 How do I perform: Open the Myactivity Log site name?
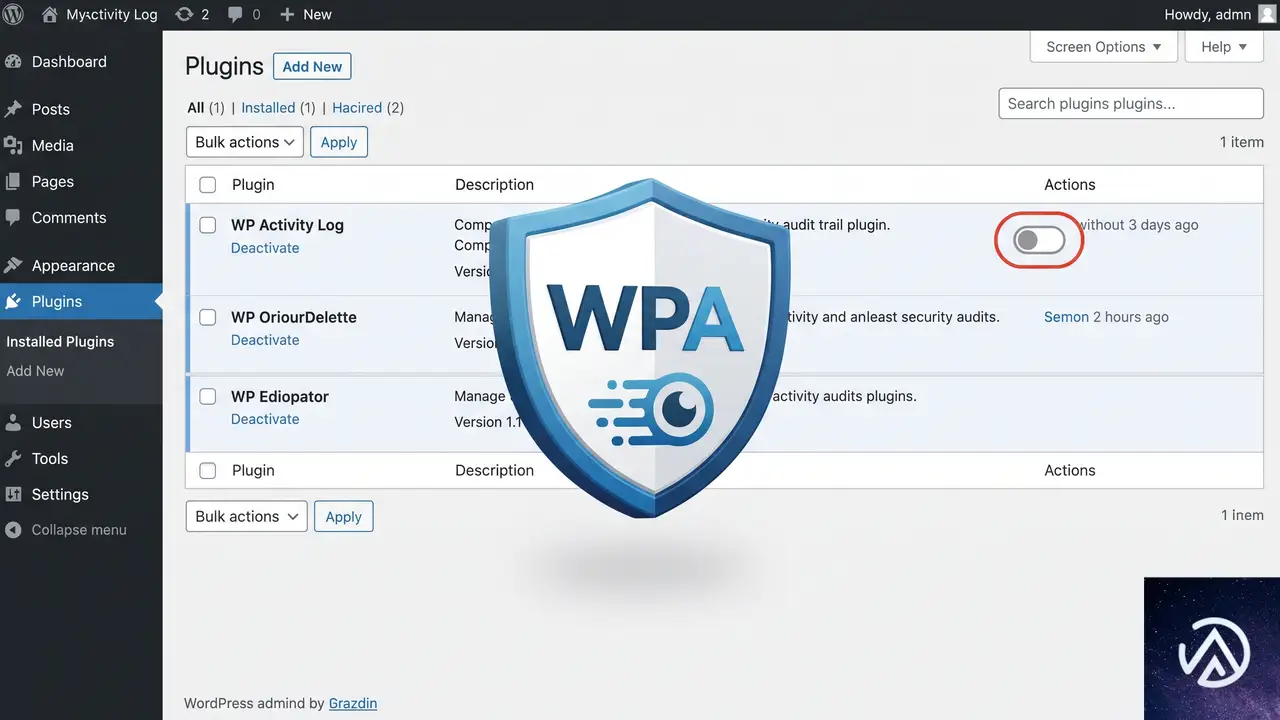tap(112, 14)
